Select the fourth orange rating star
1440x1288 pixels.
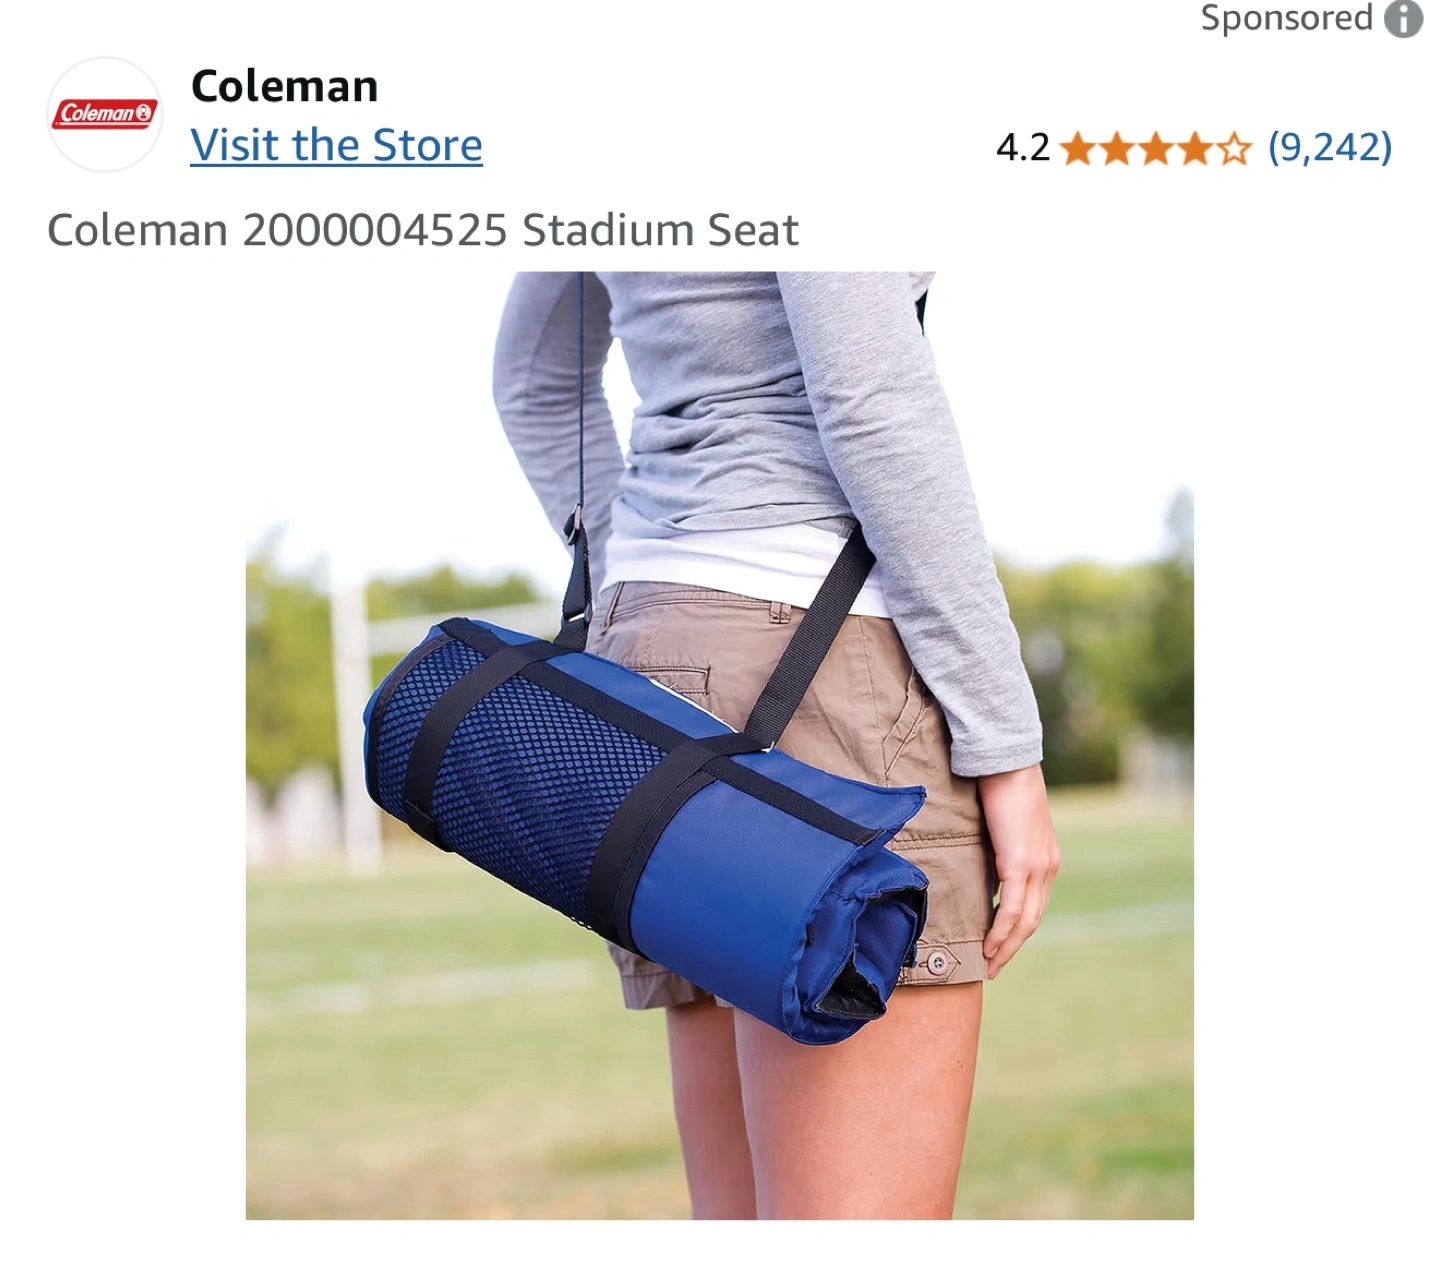click(1194, 149)
